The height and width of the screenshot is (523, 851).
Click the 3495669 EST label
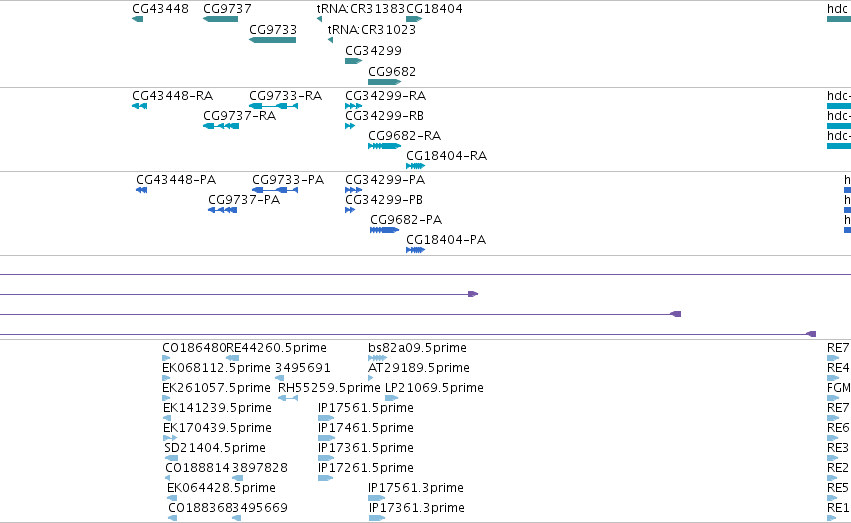point(260,508)
